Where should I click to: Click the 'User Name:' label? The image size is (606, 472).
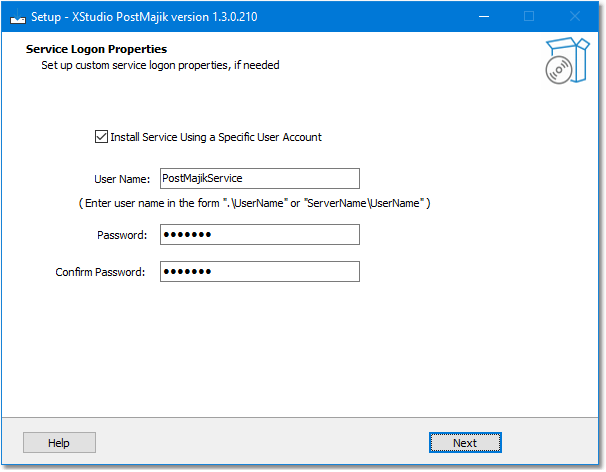point(122,179)
